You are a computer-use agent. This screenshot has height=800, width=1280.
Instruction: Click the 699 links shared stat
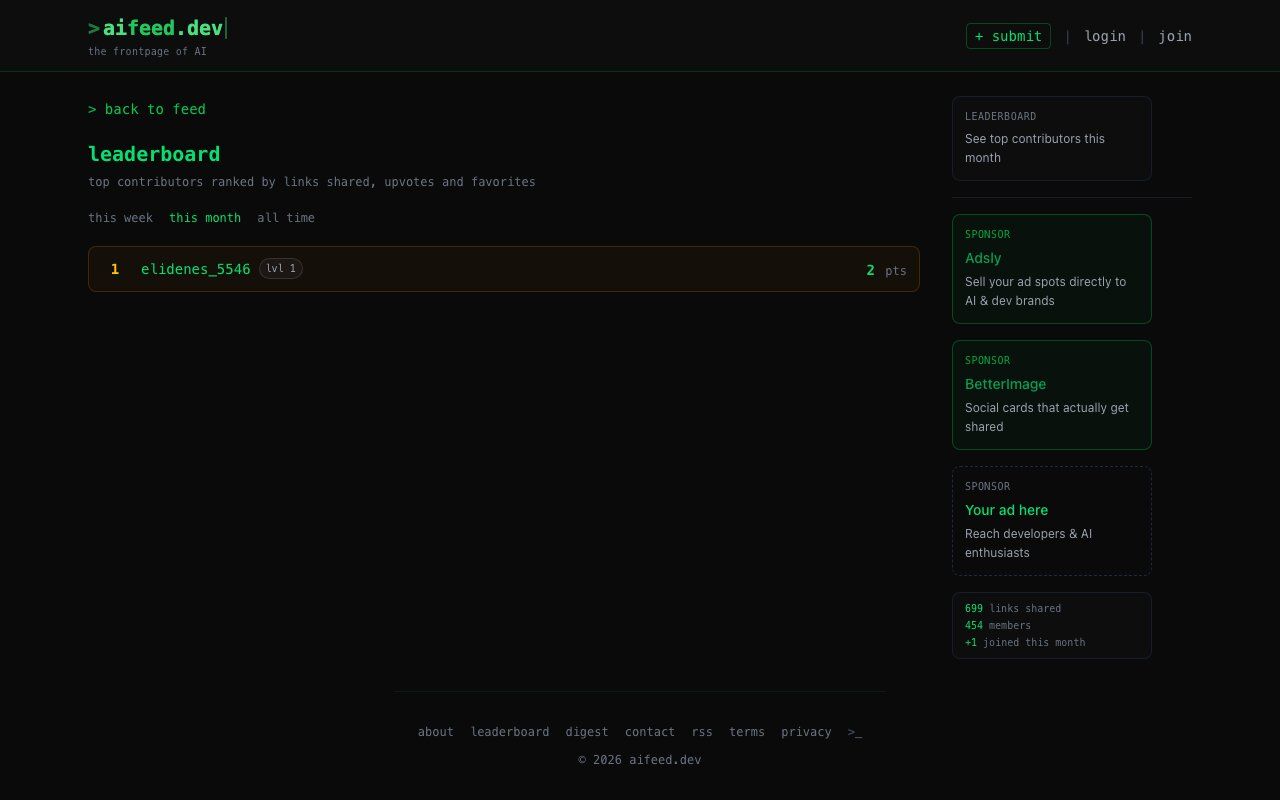tap(1013, 608)
